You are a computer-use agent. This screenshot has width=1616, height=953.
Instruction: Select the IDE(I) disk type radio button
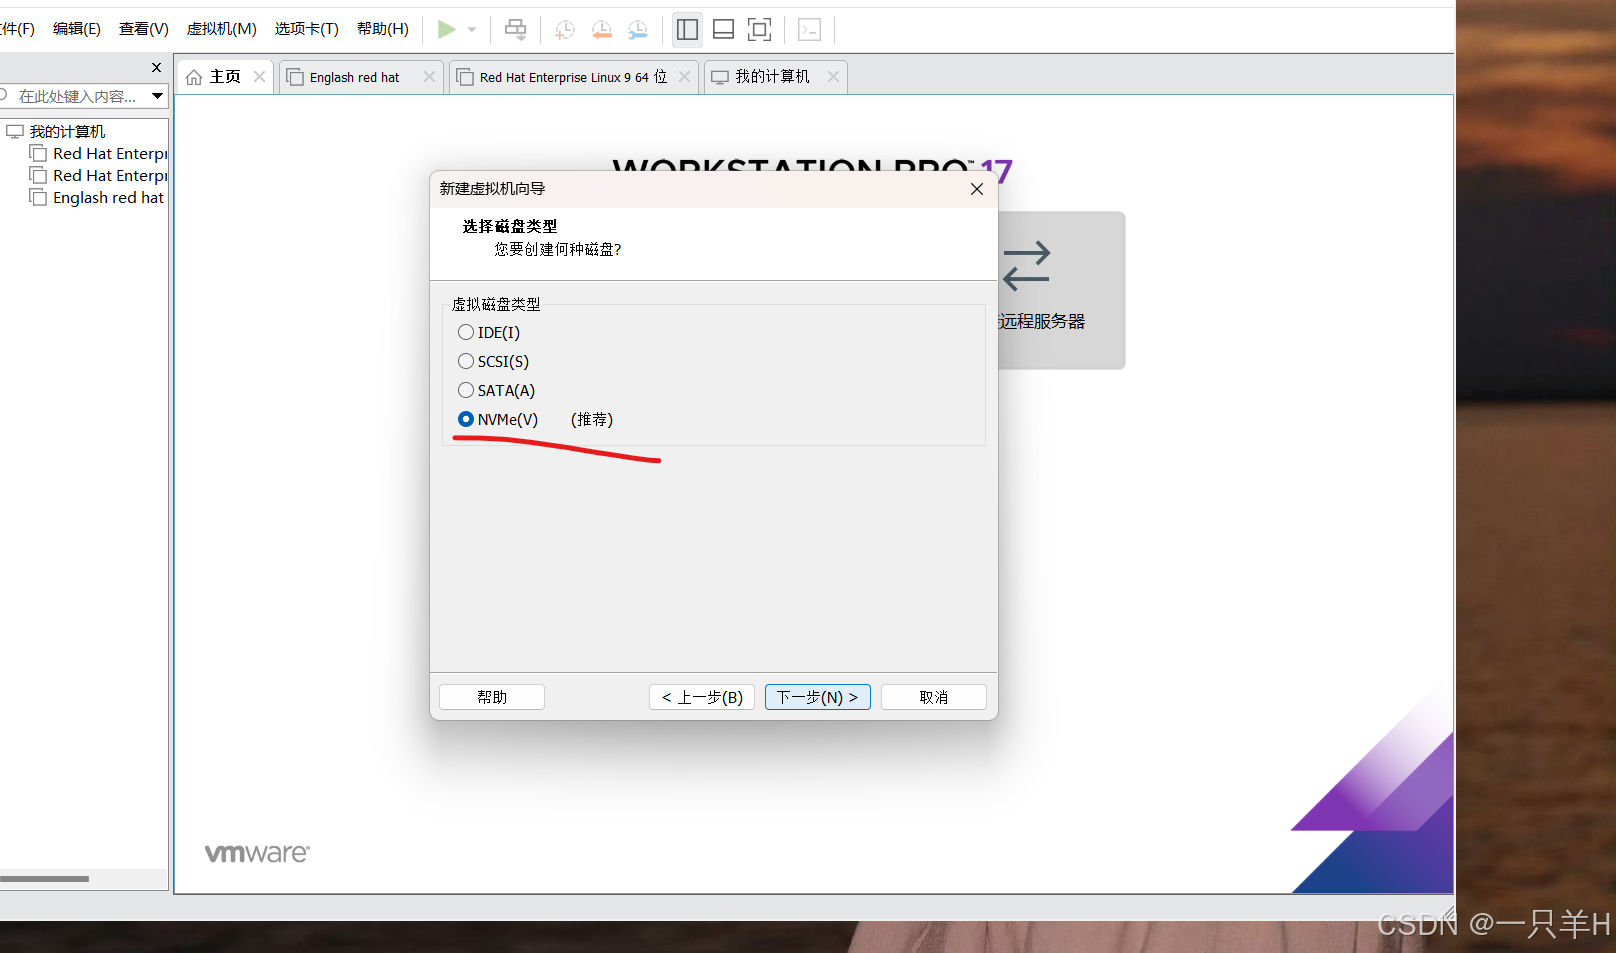coord(466,332)
